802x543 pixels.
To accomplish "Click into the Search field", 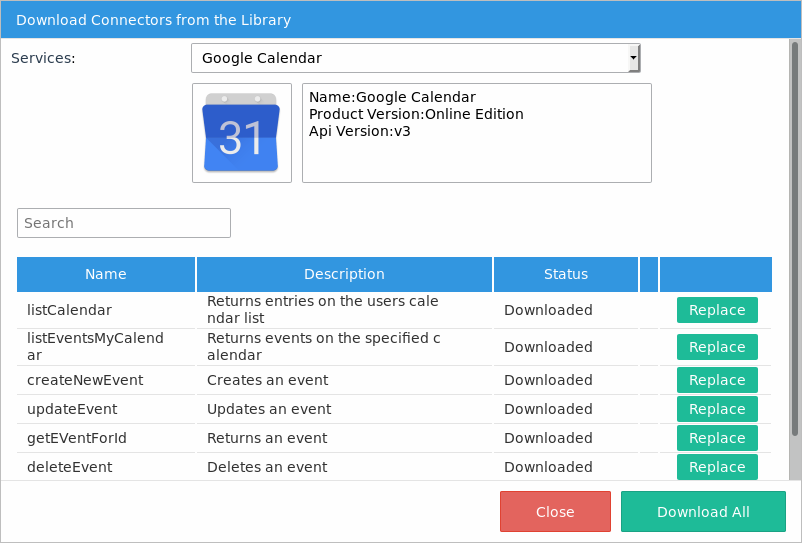I will (x=124, y=223).
